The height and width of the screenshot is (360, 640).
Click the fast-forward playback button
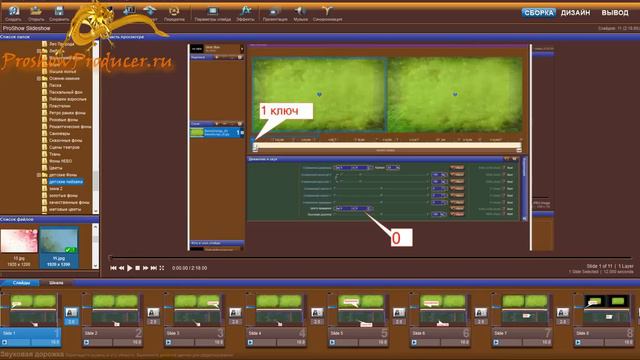coord(145,268)
